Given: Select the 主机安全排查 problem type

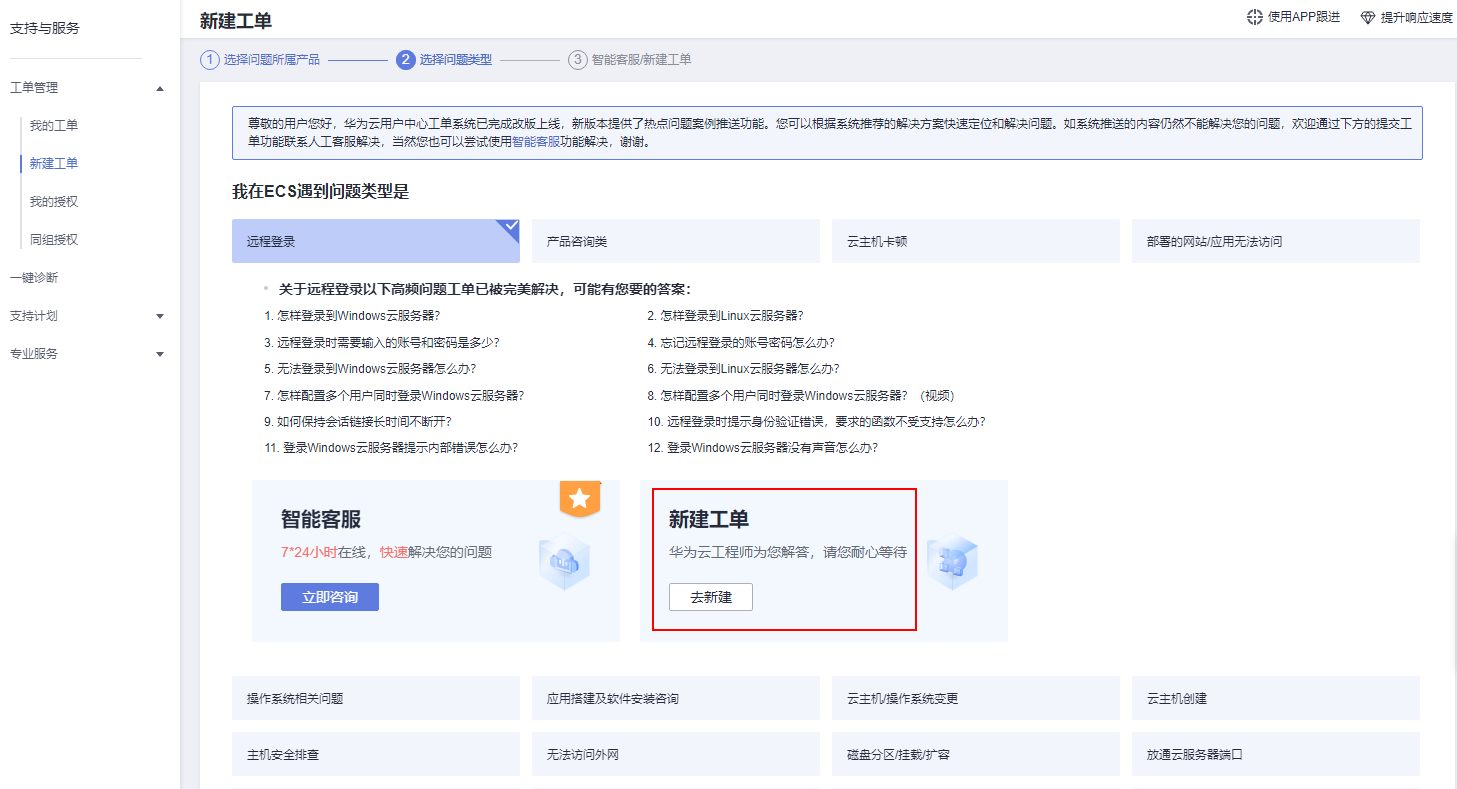Looking at the screenshot, I should (x=376, y=754).
